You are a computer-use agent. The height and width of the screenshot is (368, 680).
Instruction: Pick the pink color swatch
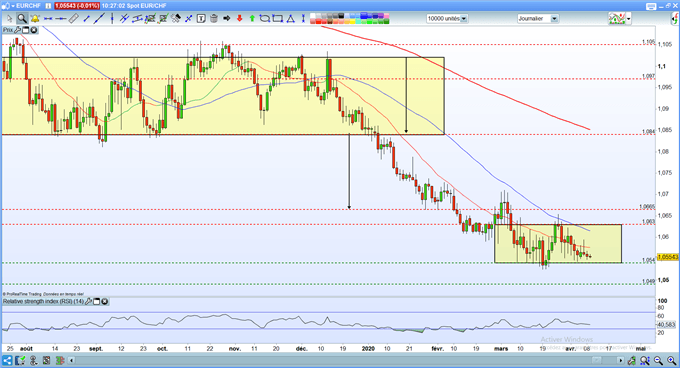point(386,16)
